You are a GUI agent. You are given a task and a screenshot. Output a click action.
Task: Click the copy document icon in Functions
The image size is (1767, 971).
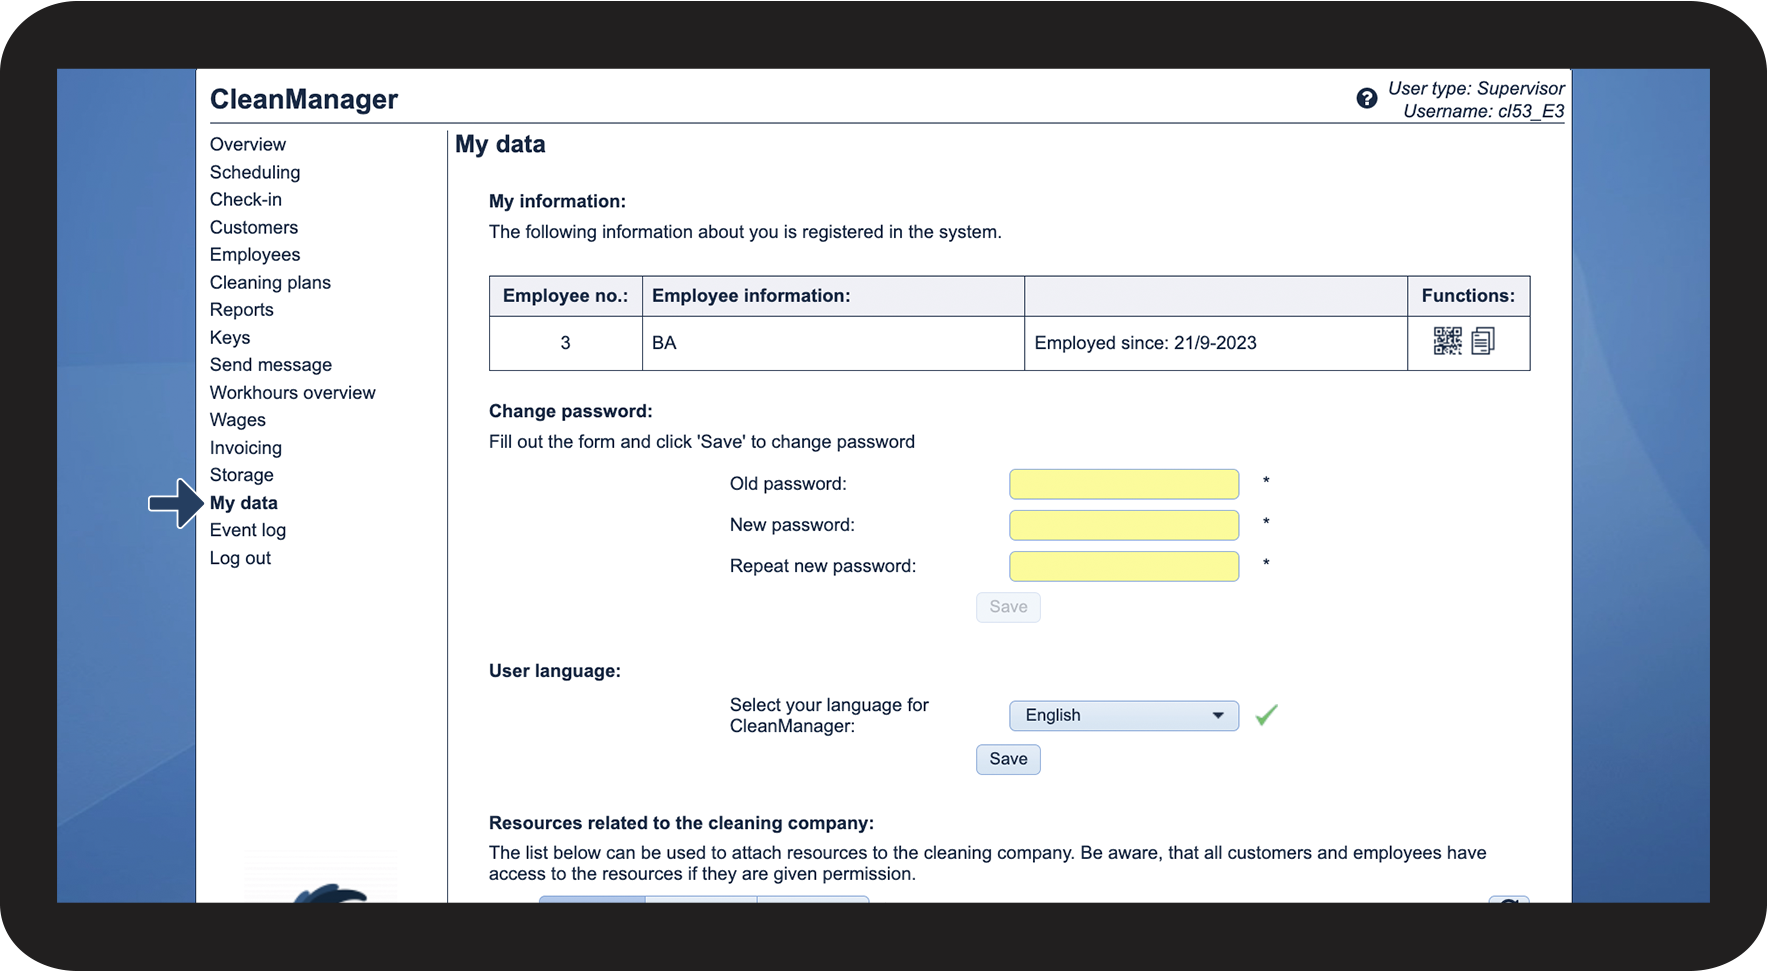click(x=1483, y=341)
